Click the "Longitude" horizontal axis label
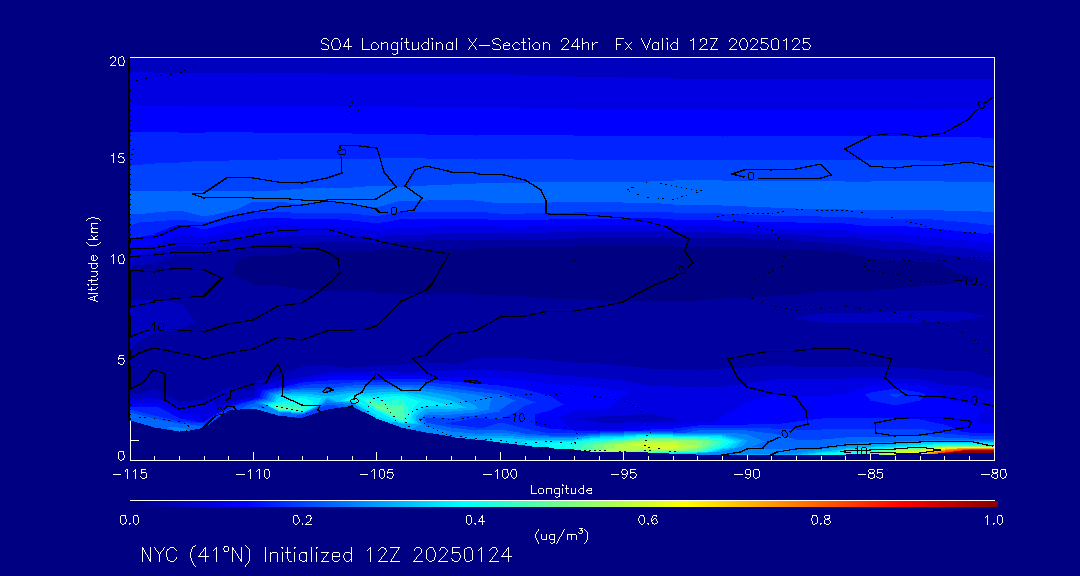The width and height of the screenshot is (1080, 576). 561,491
